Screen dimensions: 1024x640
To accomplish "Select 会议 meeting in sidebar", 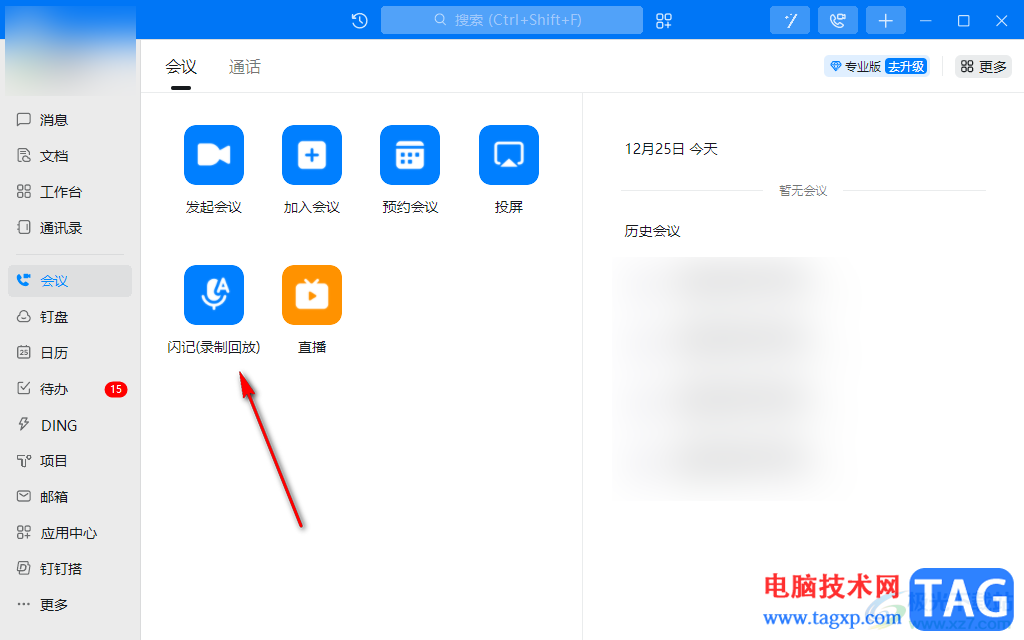I will 70,281.
